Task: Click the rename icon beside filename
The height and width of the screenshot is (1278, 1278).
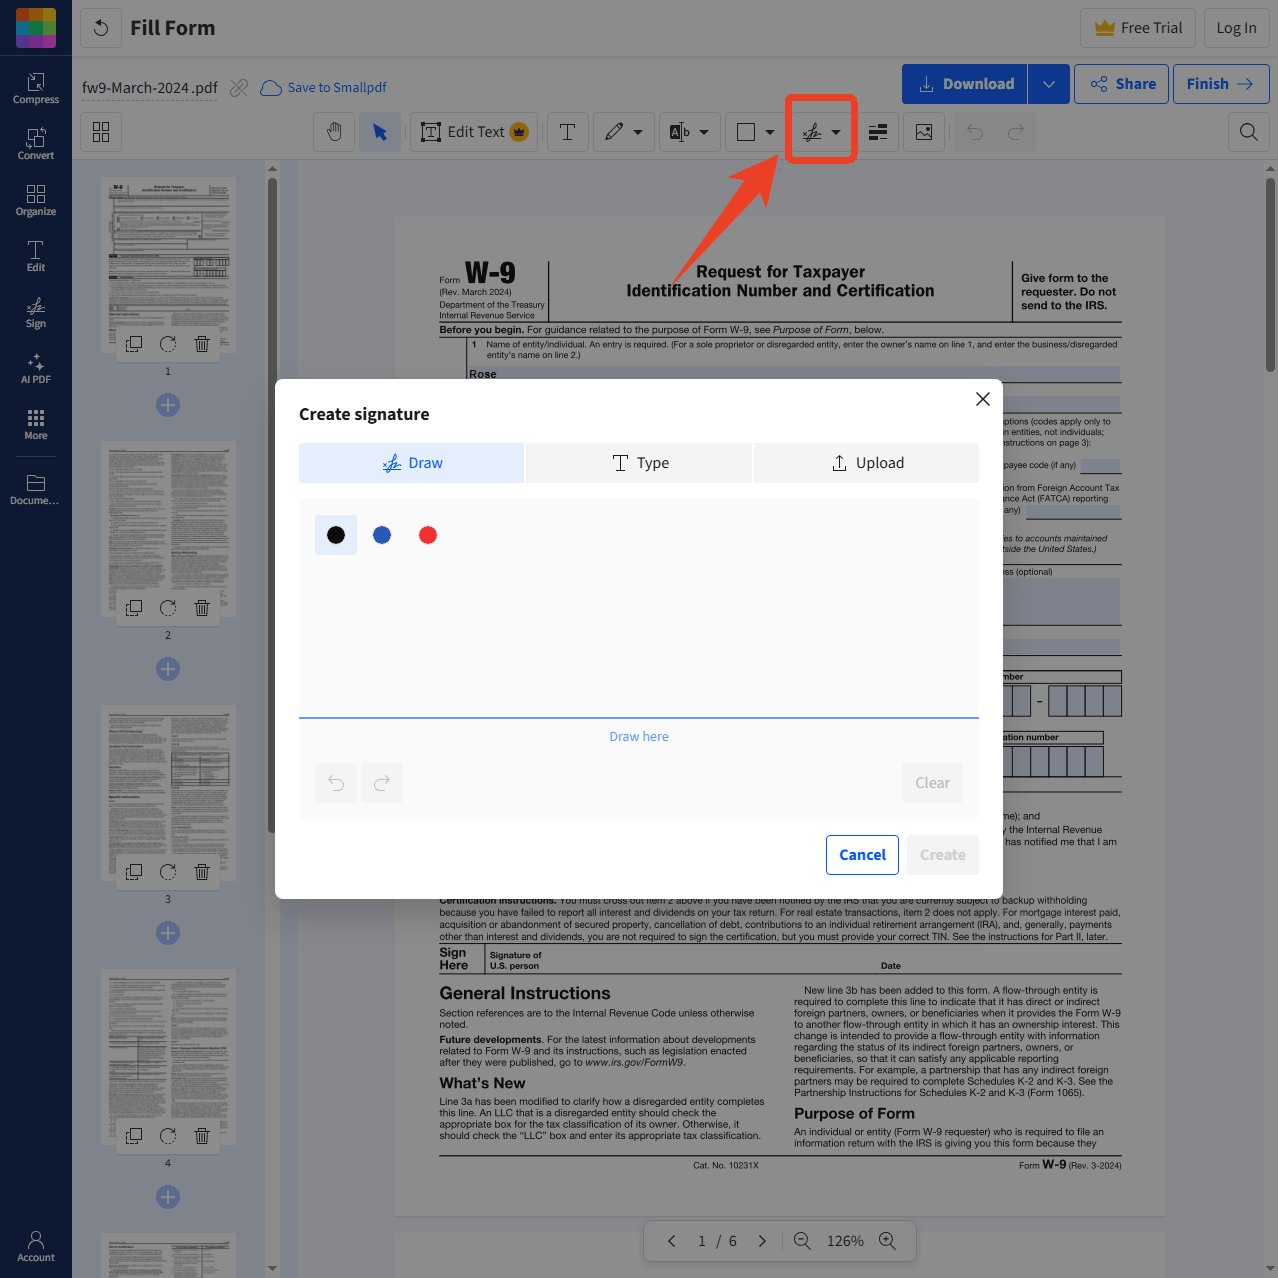Action: 239,88
